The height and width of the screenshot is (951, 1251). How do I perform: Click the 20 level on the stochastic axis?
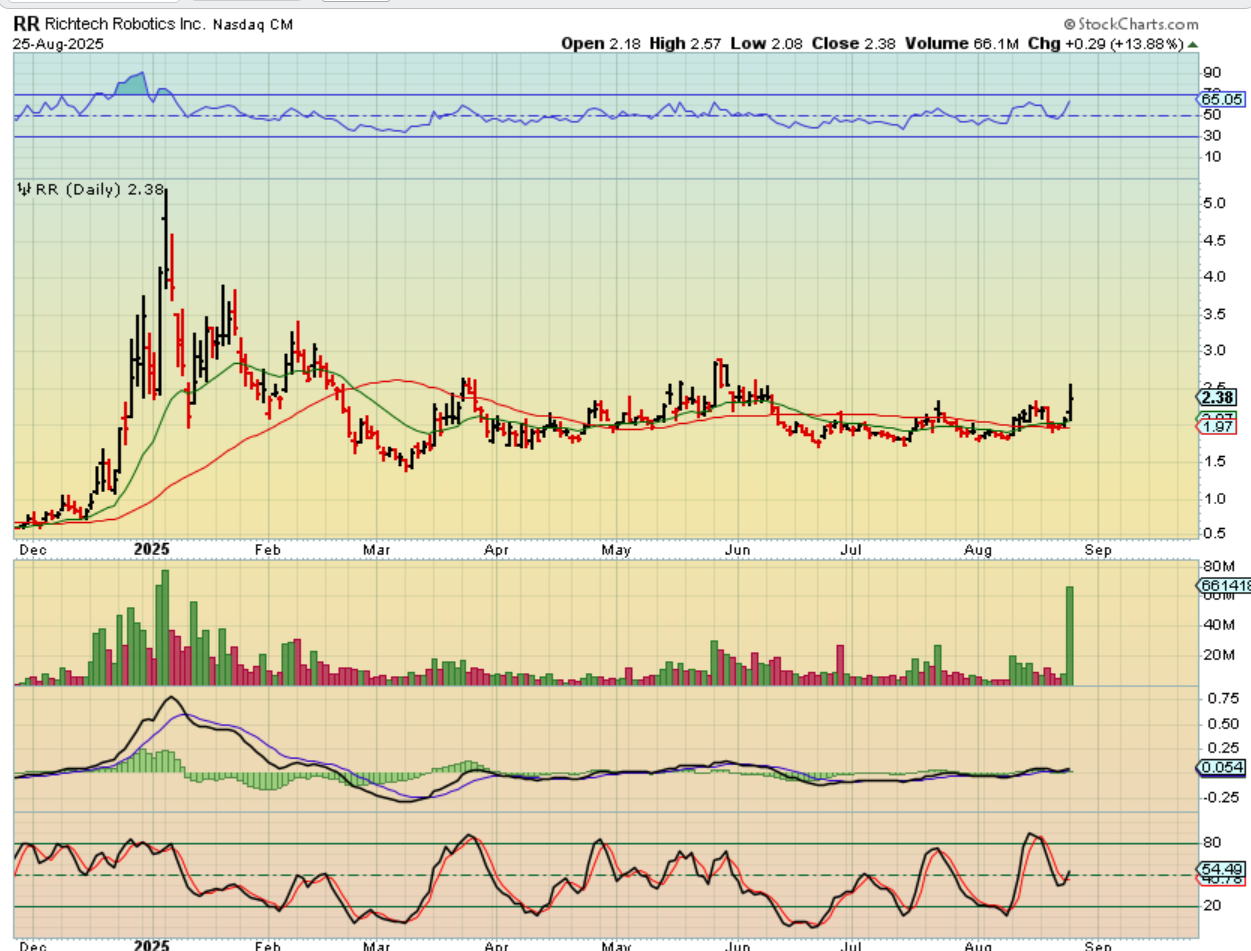pyautogui.click(x=1210, y=905)
